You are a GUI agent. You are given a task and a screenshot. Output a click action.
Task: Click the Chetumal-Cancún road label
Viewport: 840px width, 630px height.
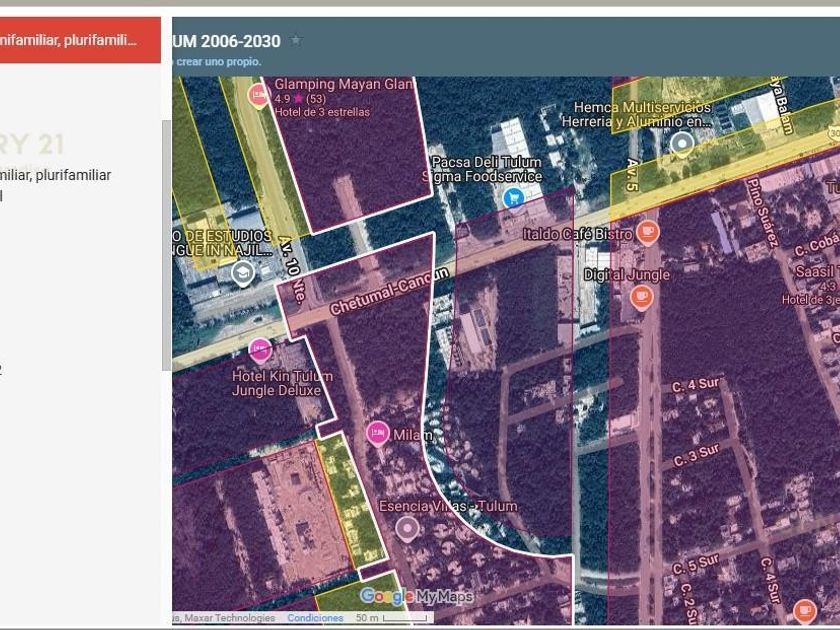pyautogui.click(x=389, y=290)
